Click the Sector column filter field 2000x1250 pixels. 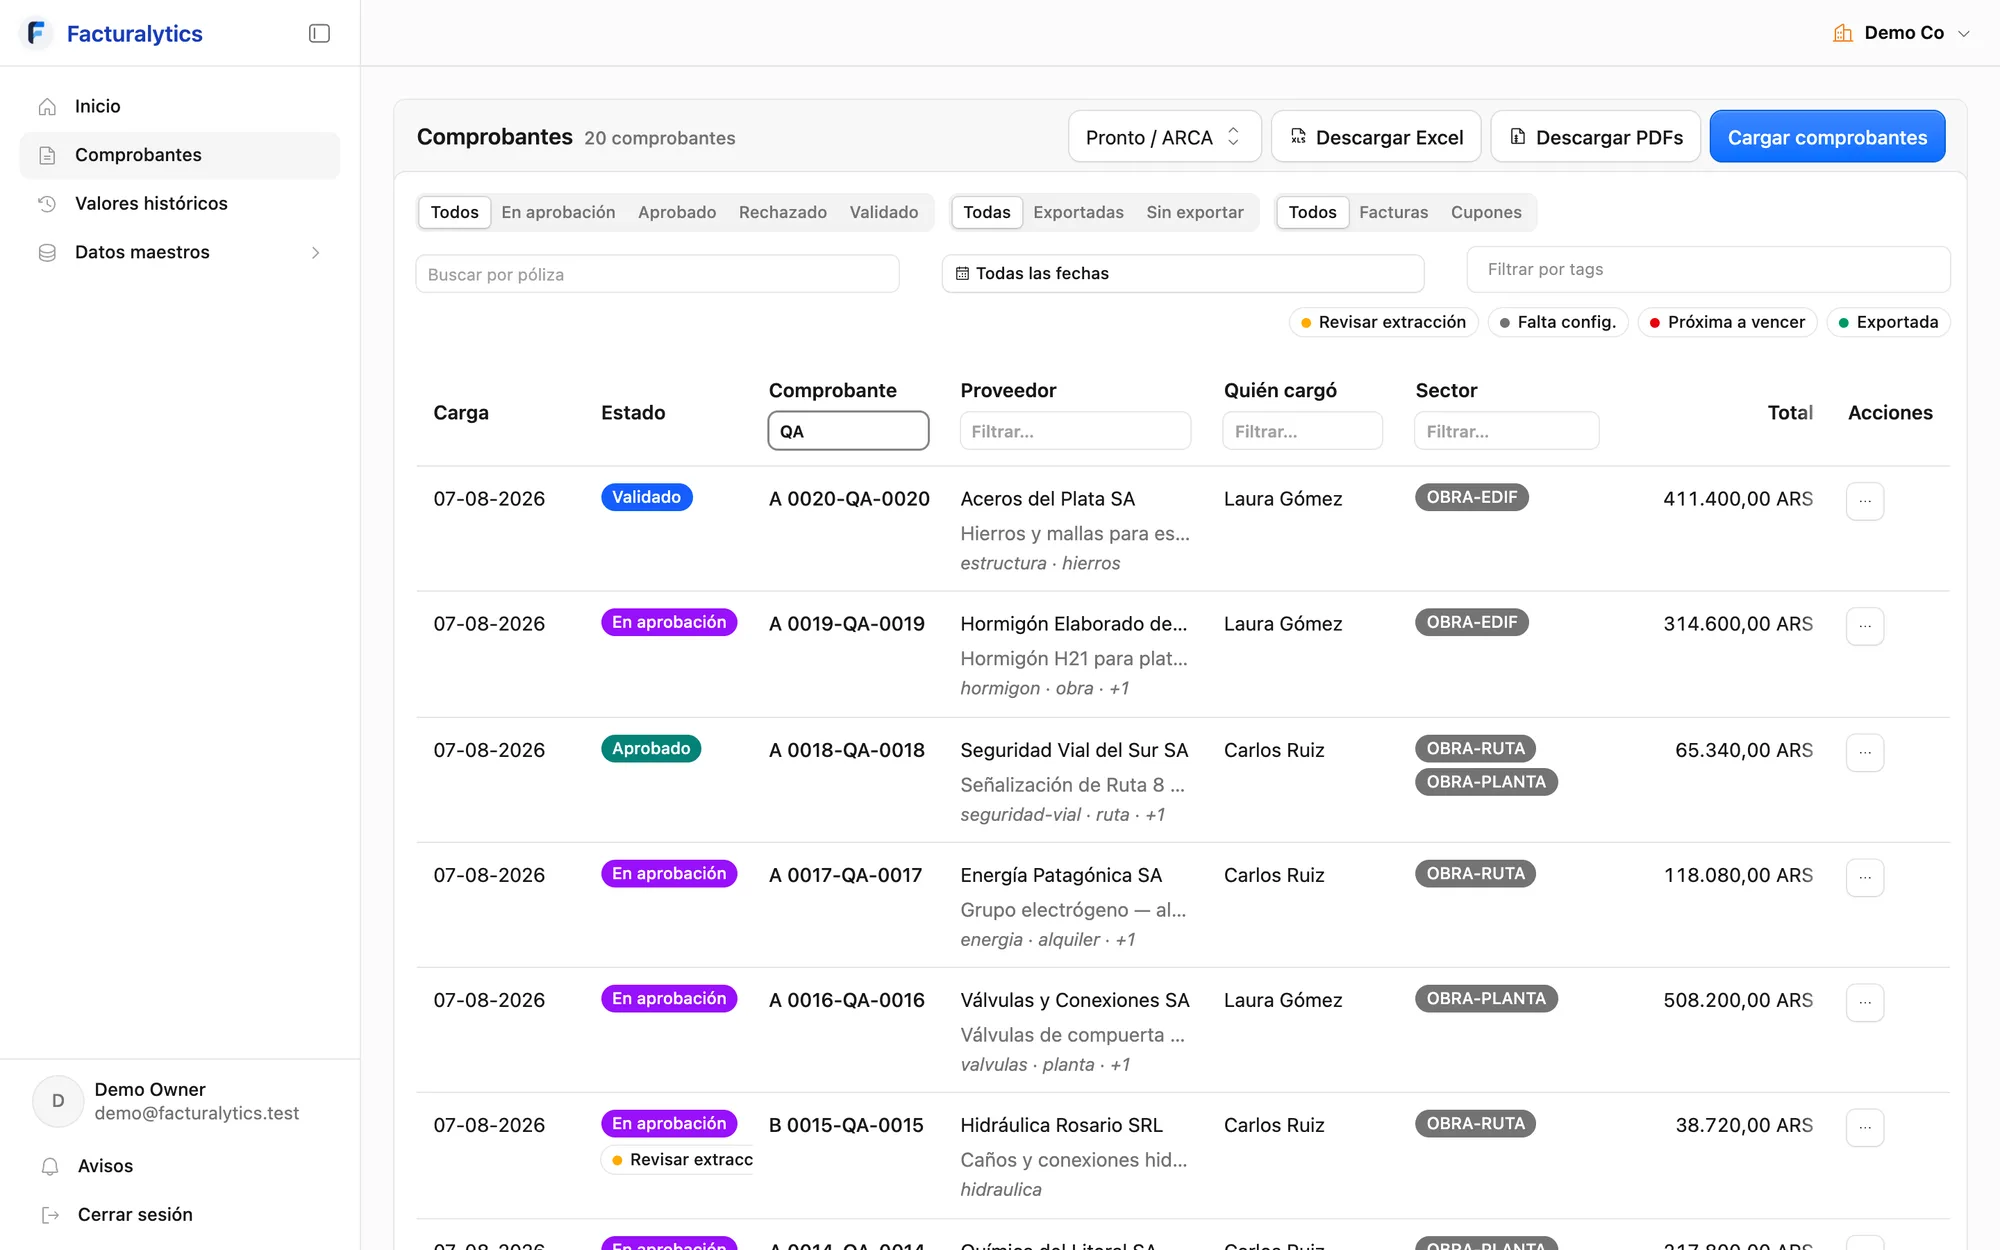point(1506,431)
